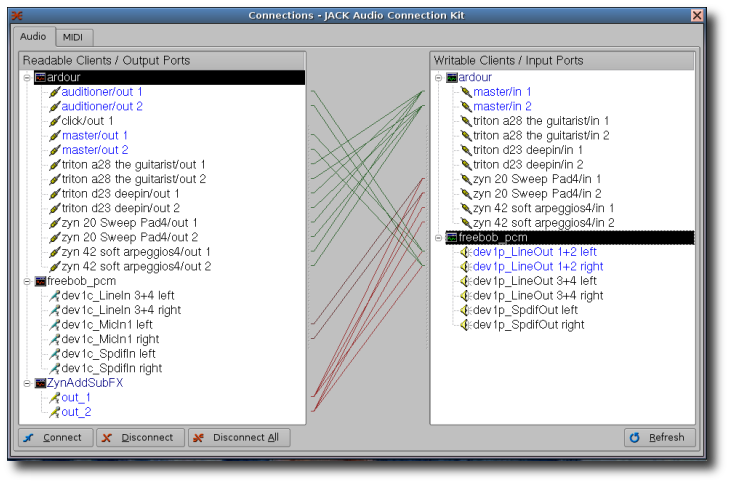Image resolution: width=730 pixels, height=484 pixels.
Task: Select dev1p_LineOut 1+2 right port
Action: click(x=538, y=267)
